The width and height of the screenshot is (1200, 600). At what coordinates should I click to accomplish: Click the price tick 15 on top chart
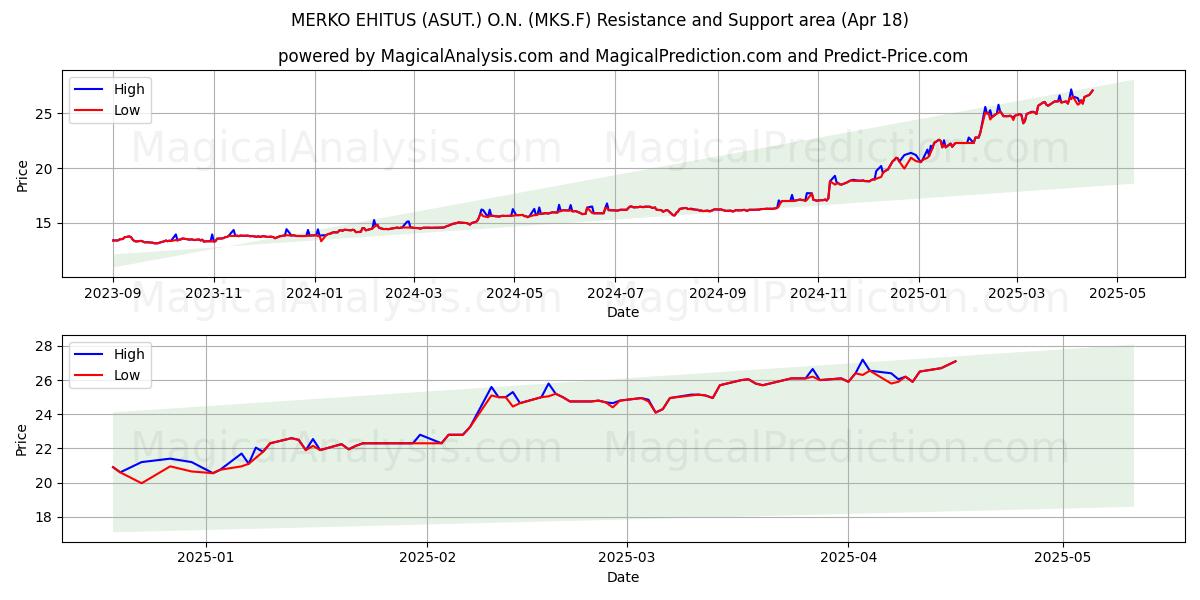click(x=46, y=223)
